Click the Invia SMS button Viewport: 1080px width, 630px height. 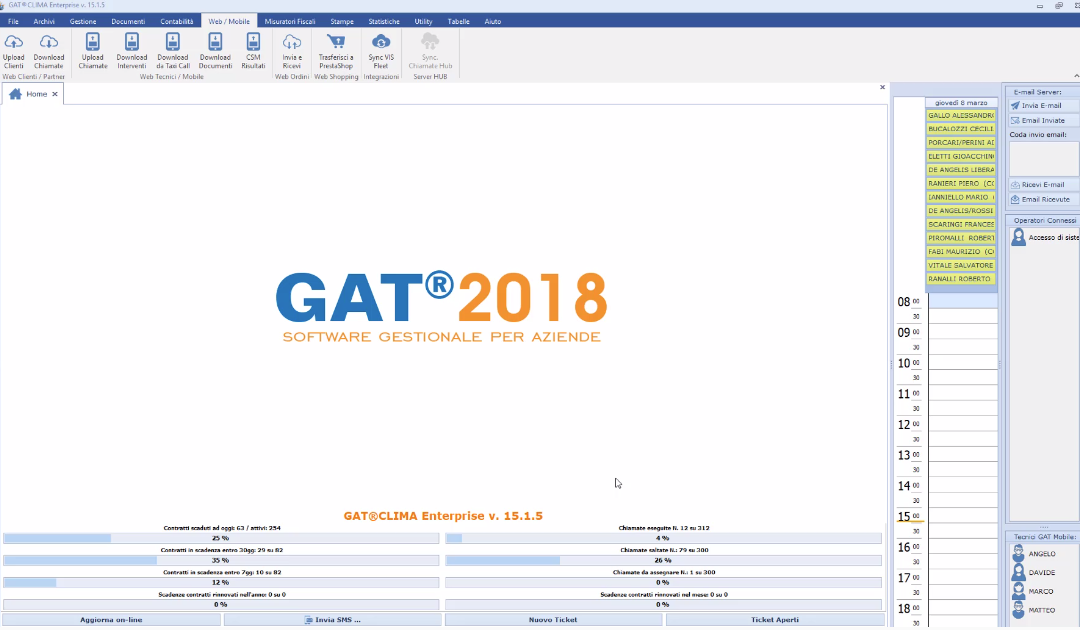333,620
